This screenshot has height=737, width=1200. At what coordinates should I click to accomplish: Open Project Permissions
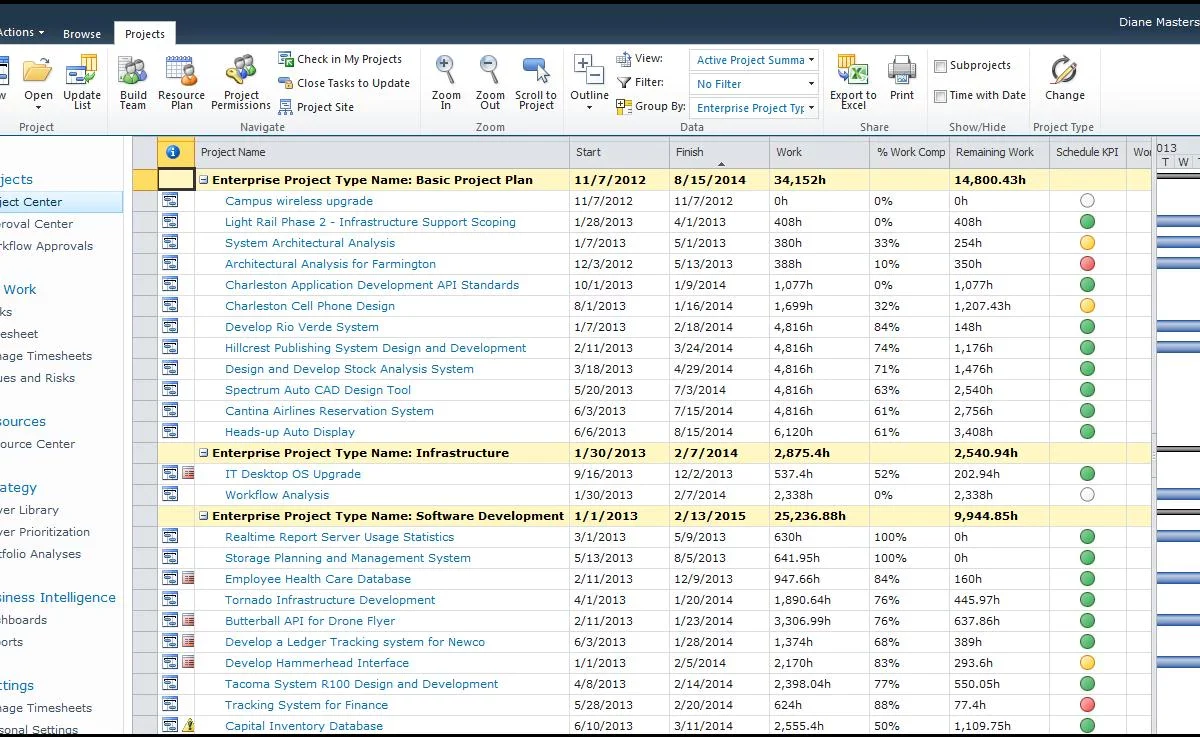pos(241,83)
